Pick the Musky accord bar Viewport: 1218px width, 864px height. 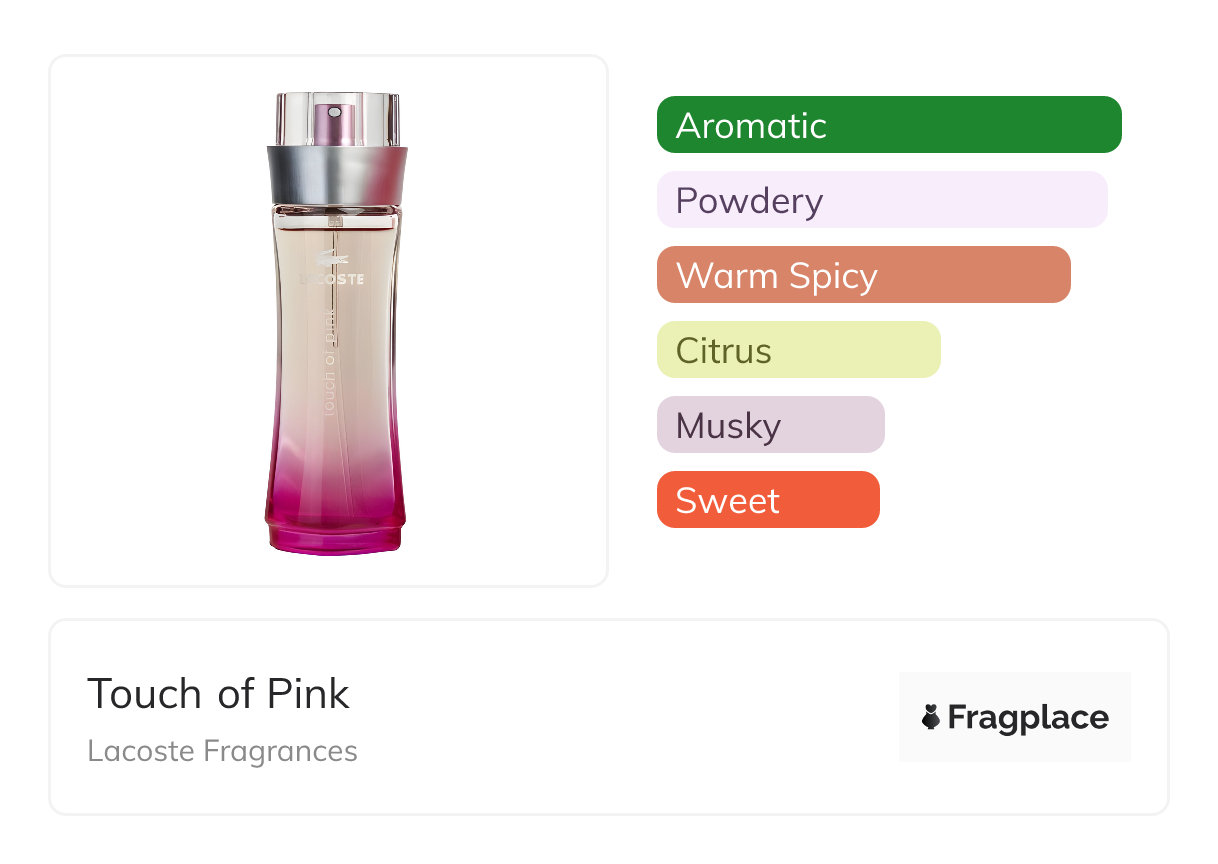pos(770,425)
